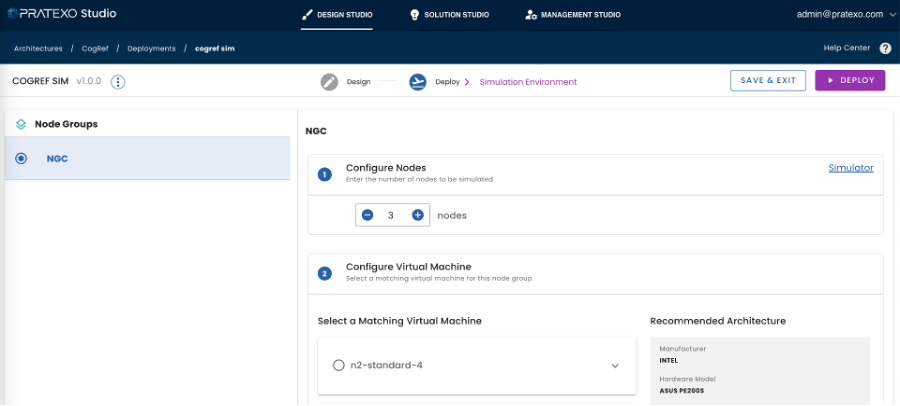Decrease node count with minus button
This screenshot has height=406, width=900.
(367, 215)
